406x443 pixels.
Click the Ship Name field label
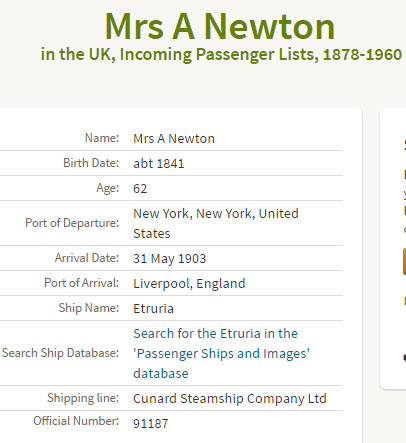tap(89, 308)
